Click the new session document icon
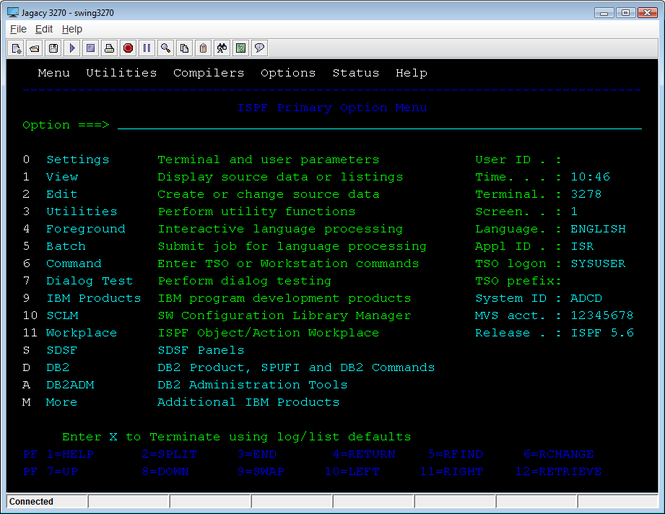 point(16,48)
